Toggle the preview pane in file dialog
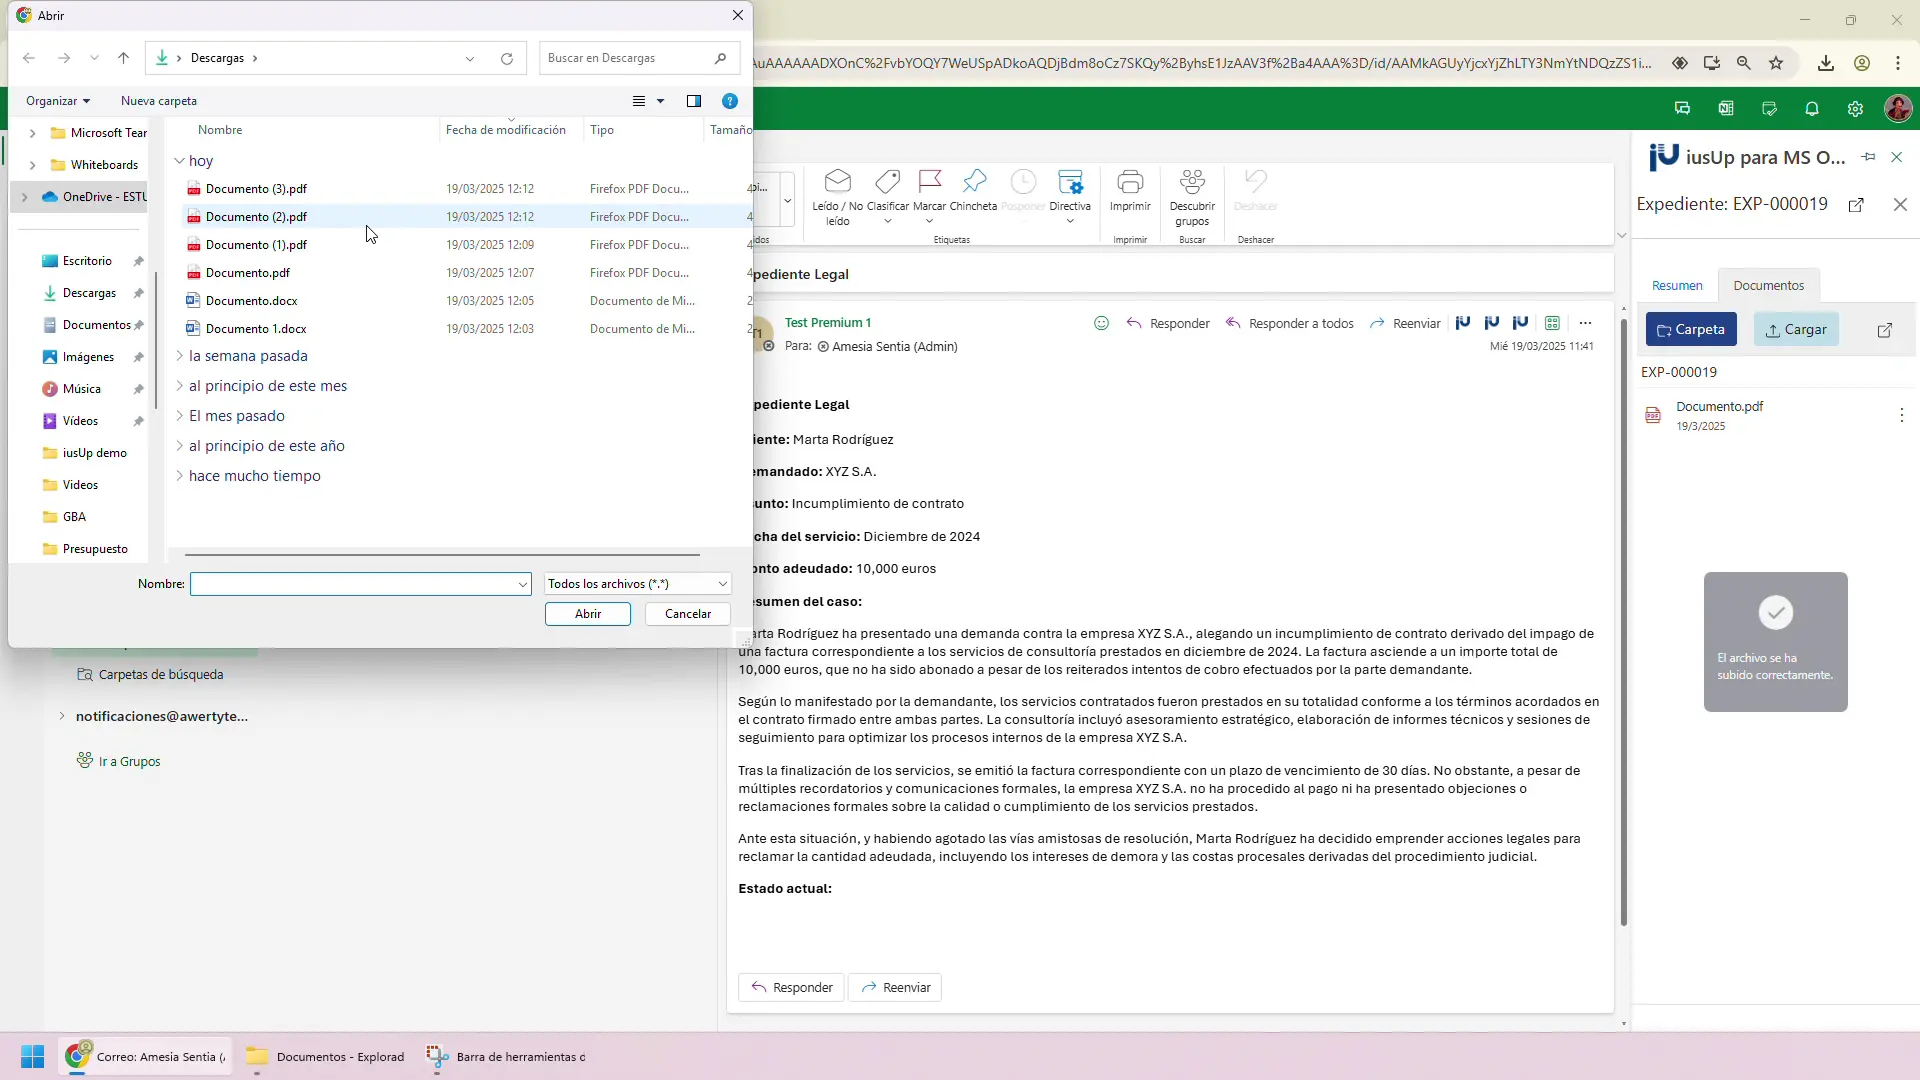The image size is (1920, 1080). coord(694,101)
